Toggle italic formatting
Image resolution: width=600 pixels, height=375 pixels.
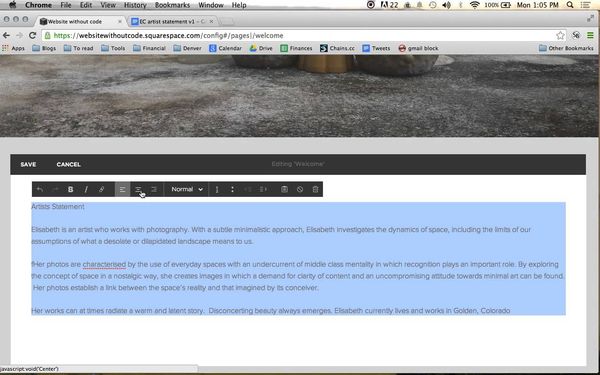(86, 189)
